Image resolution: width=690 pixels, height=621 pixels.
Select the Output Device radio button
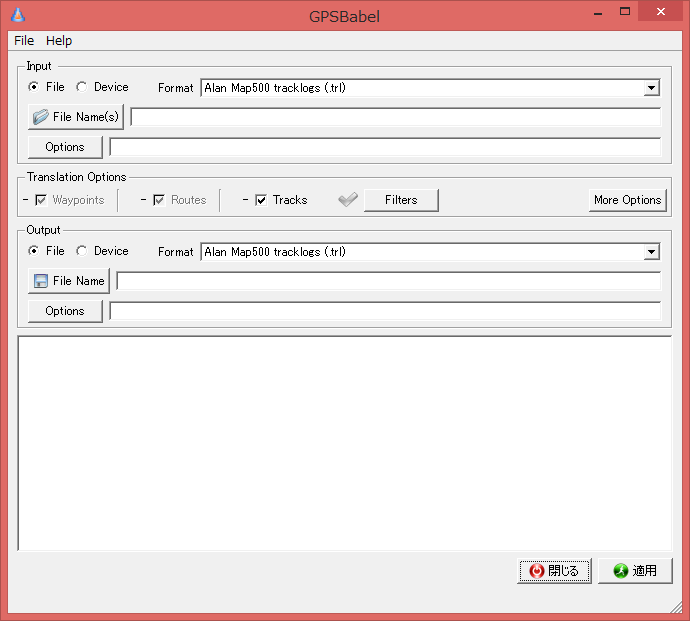click(81, 251)
